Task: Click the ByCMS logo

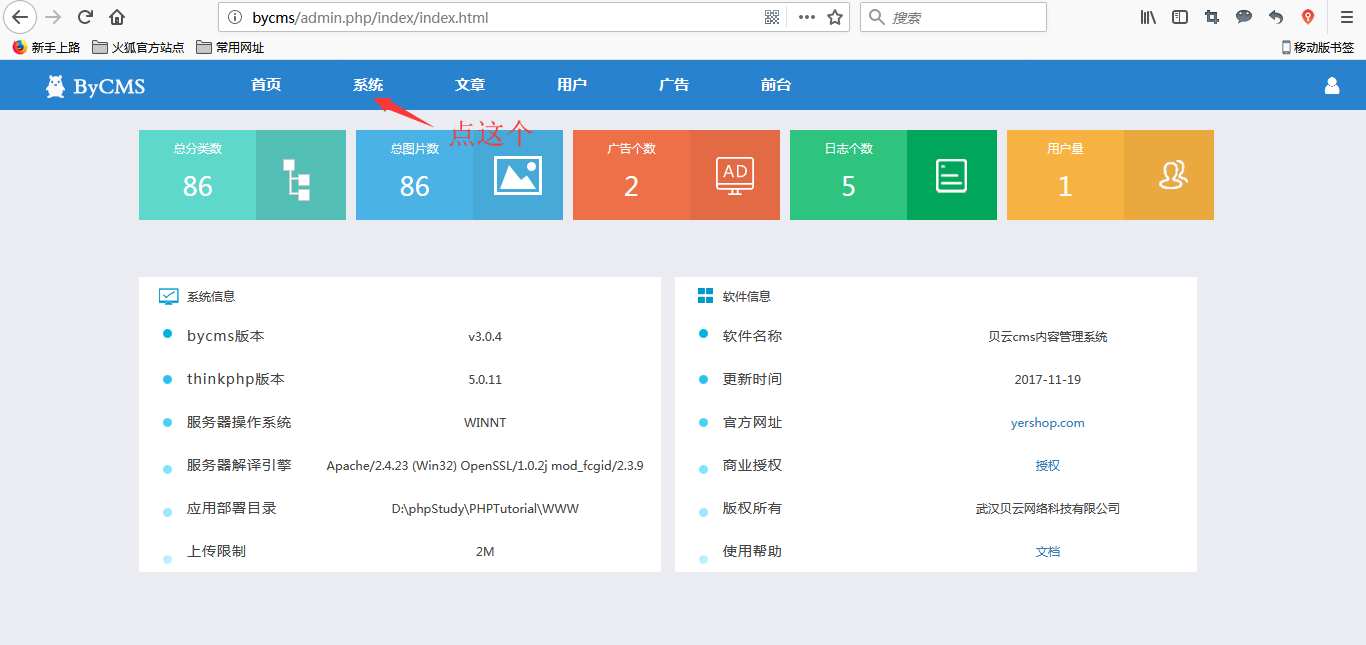Action: click(95, 86)
